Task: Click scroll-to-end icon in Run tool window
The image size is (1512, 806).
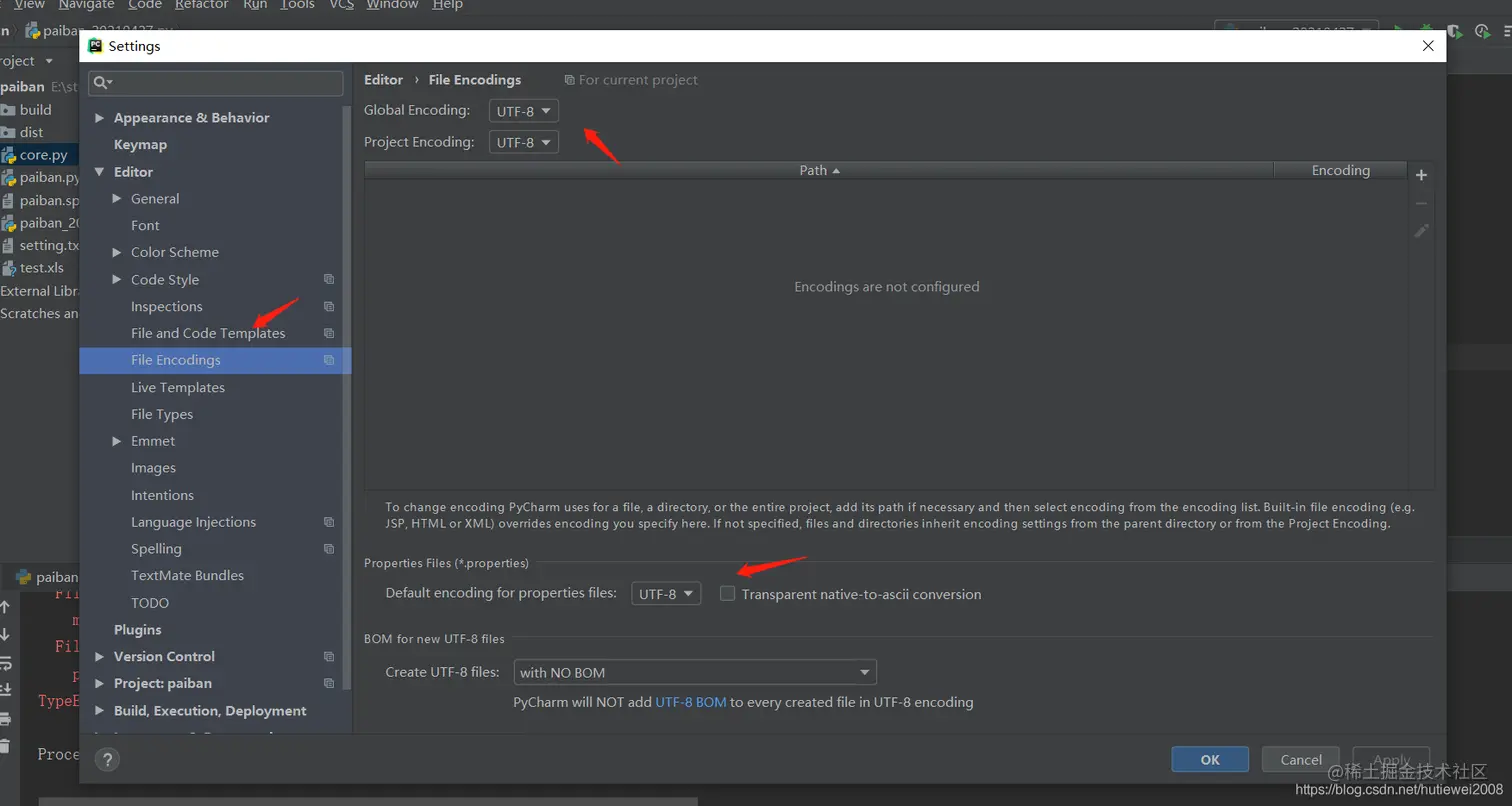Action: (5, 690)
